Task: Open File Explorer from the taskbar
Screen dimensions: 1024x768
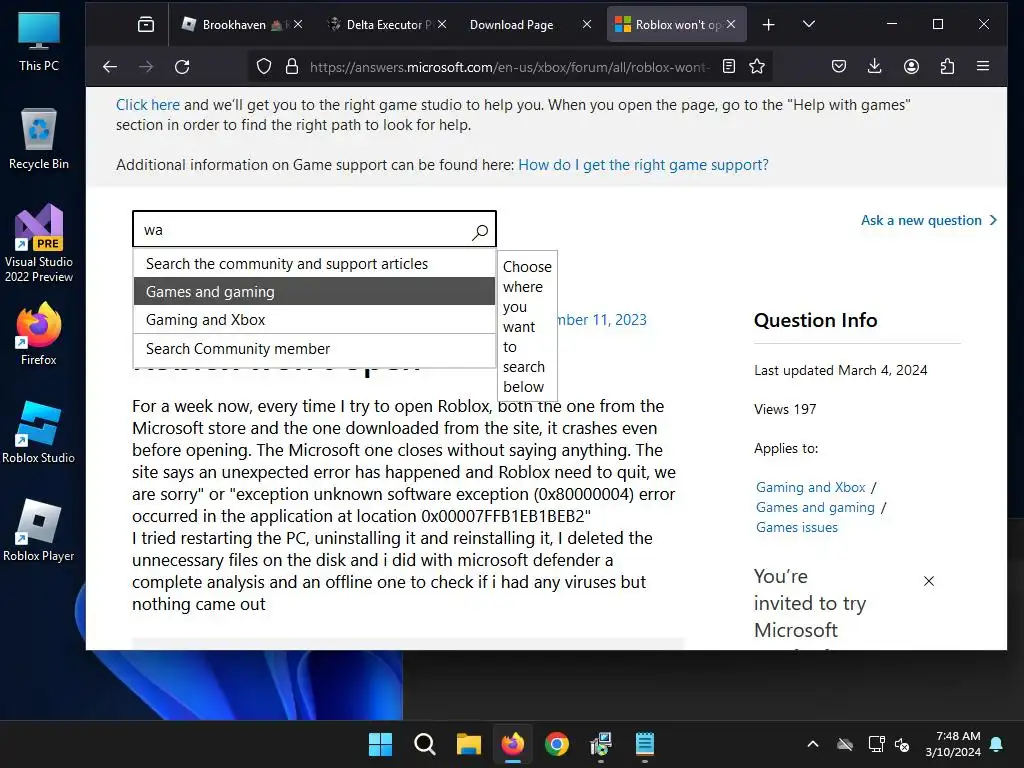Action: 468,744
